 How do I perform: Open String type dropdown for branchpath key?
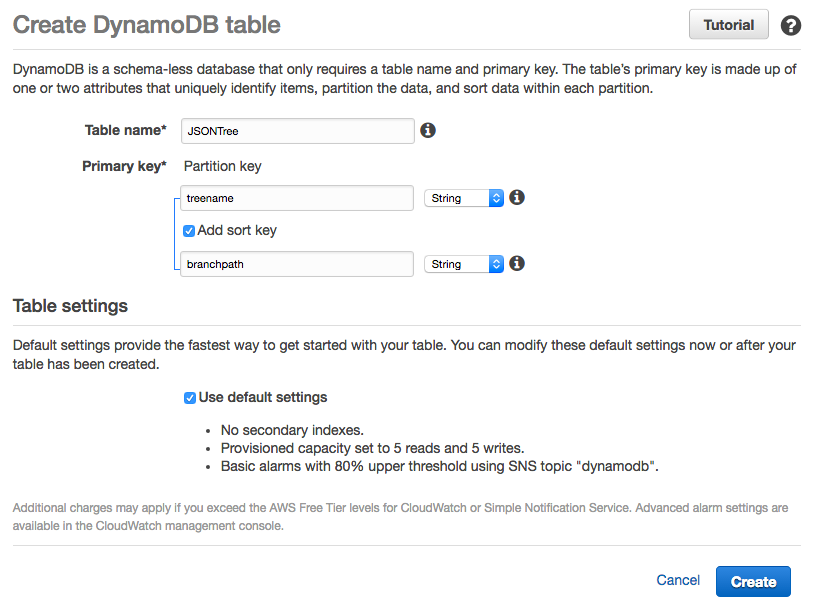click(464, 264)
